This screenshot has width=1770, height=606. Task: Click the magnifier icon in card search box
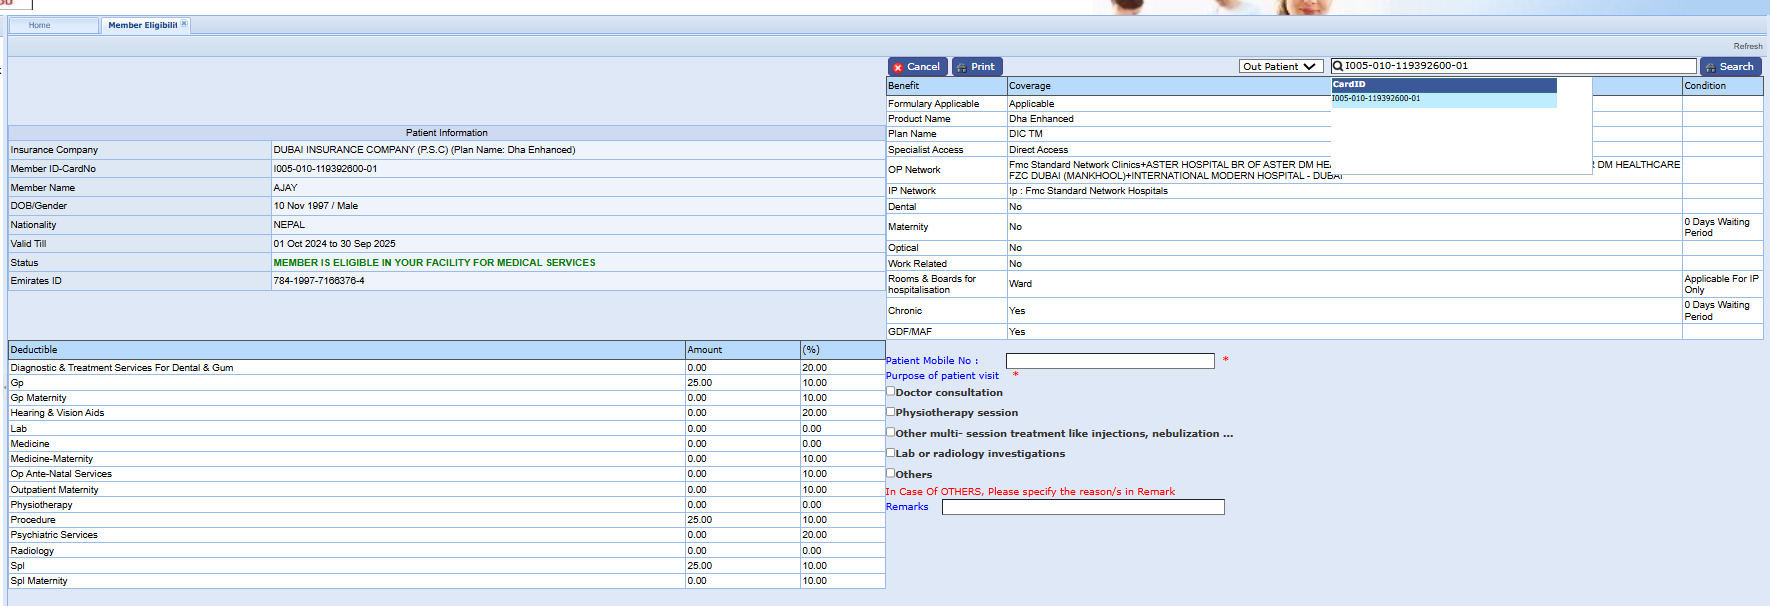point(1338,67)
